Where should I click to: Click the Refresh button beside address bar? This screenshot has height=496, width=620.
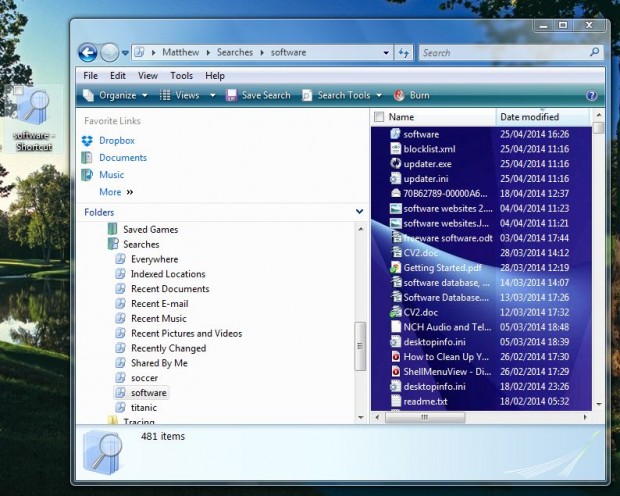pyautogui.click(x=403, y=53)
